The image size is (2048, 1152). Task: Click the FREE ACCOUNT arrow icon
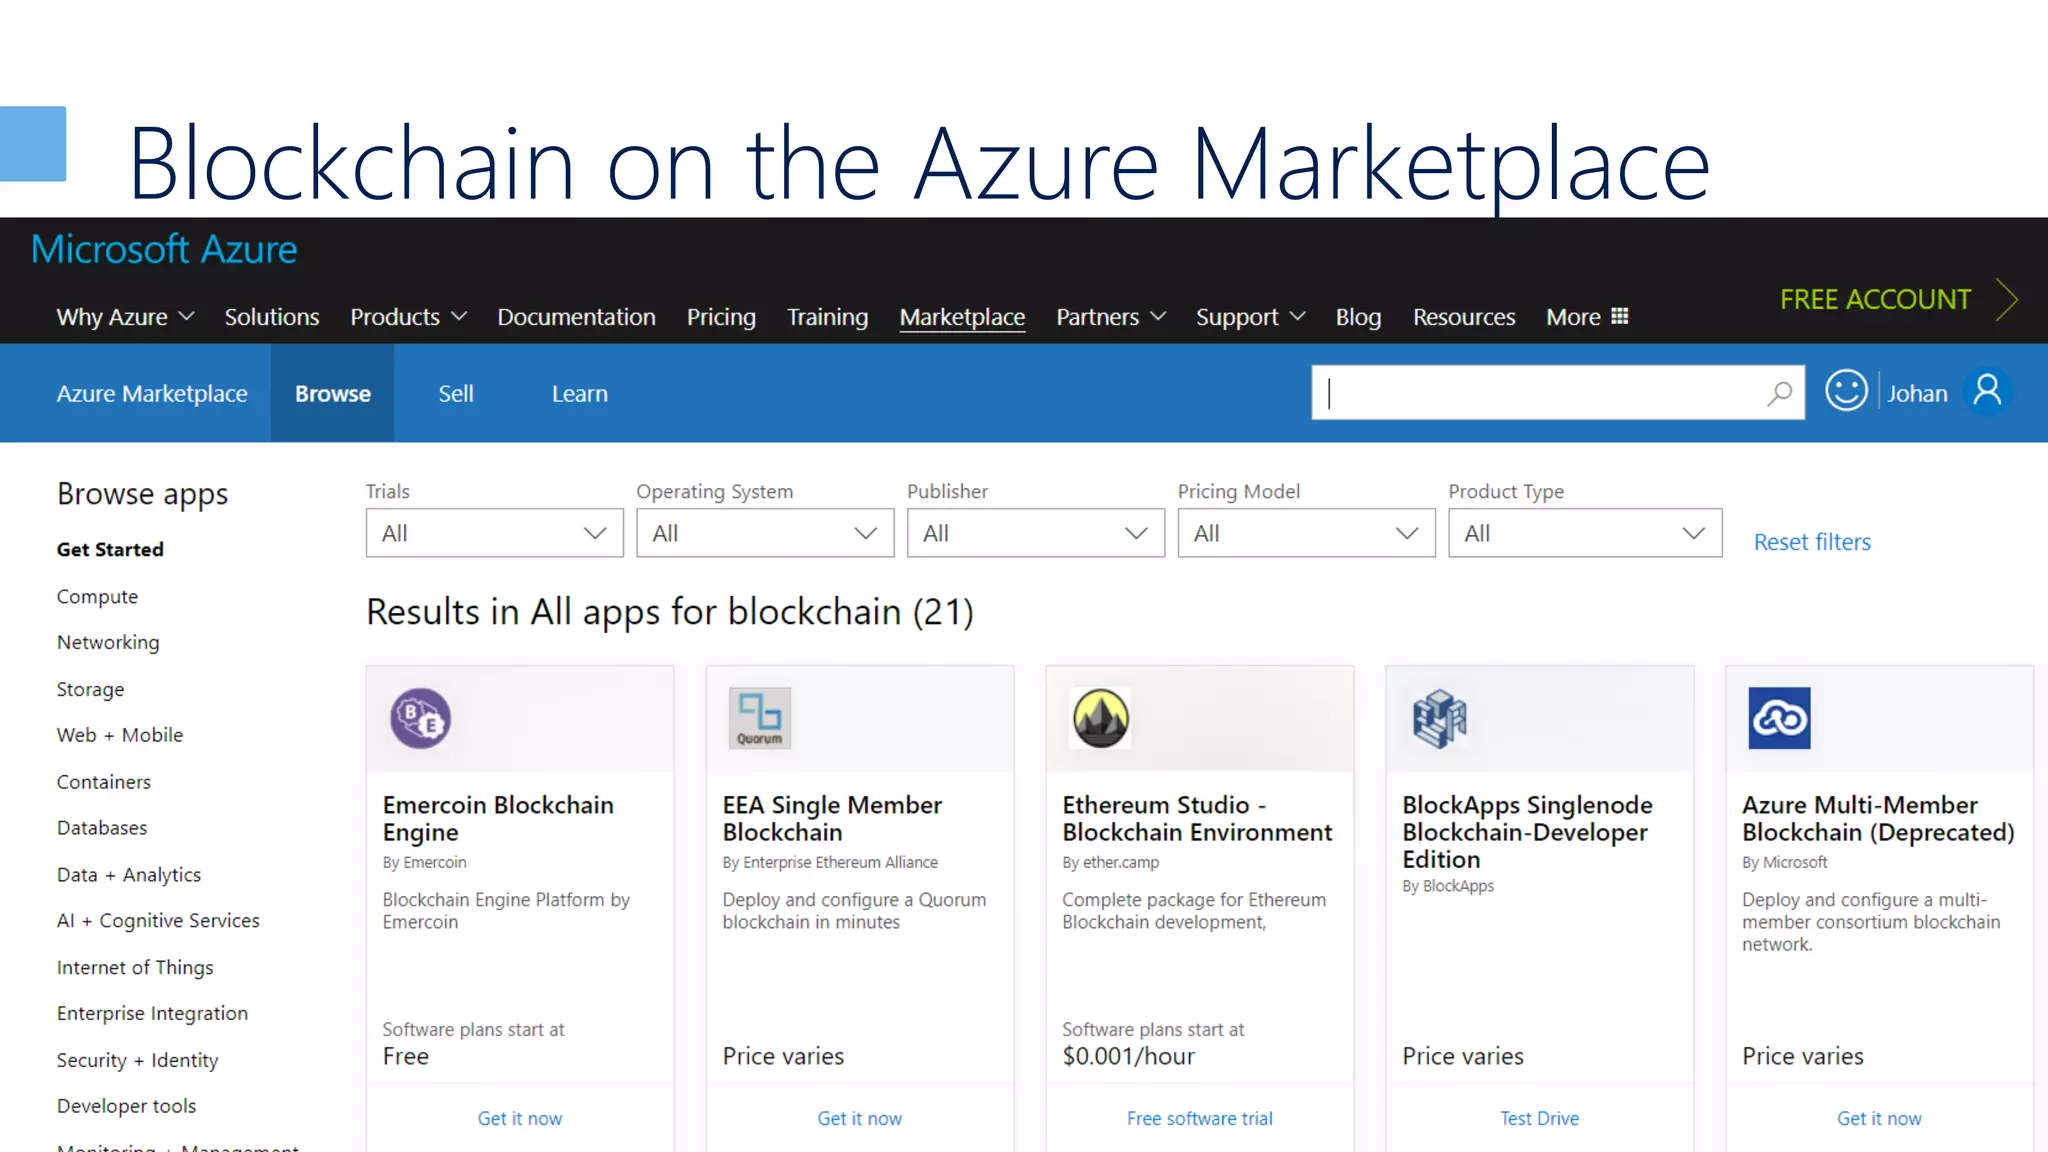[x=2006, y=299]
